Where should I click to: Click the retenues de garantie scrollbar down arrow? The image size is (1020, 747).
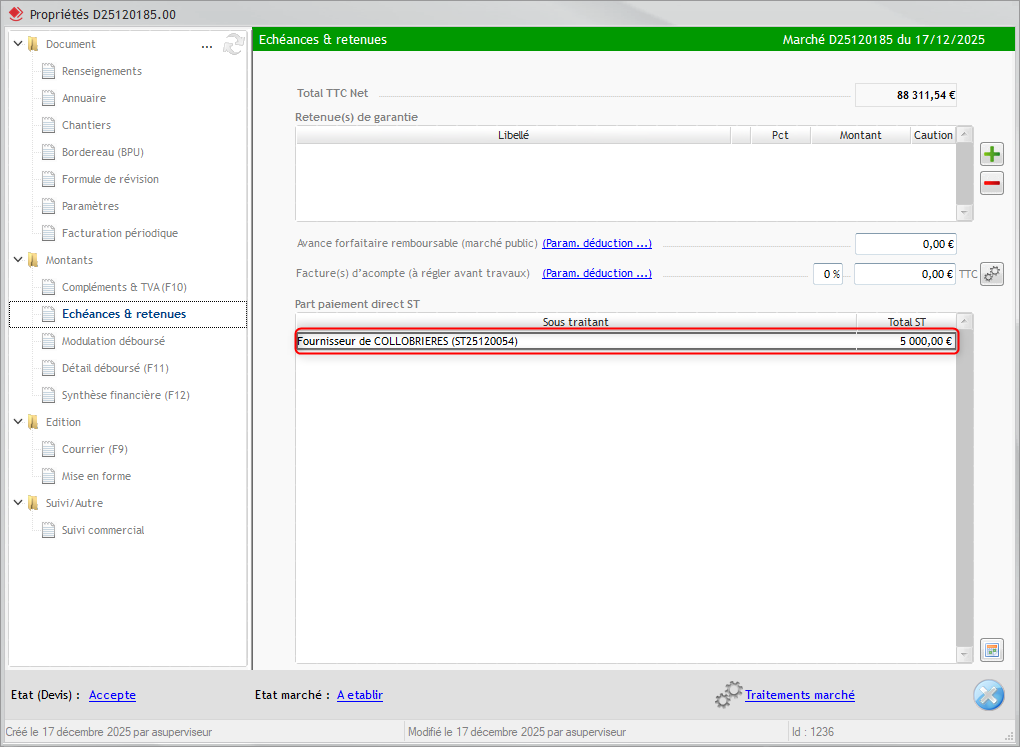coord(964,213)
